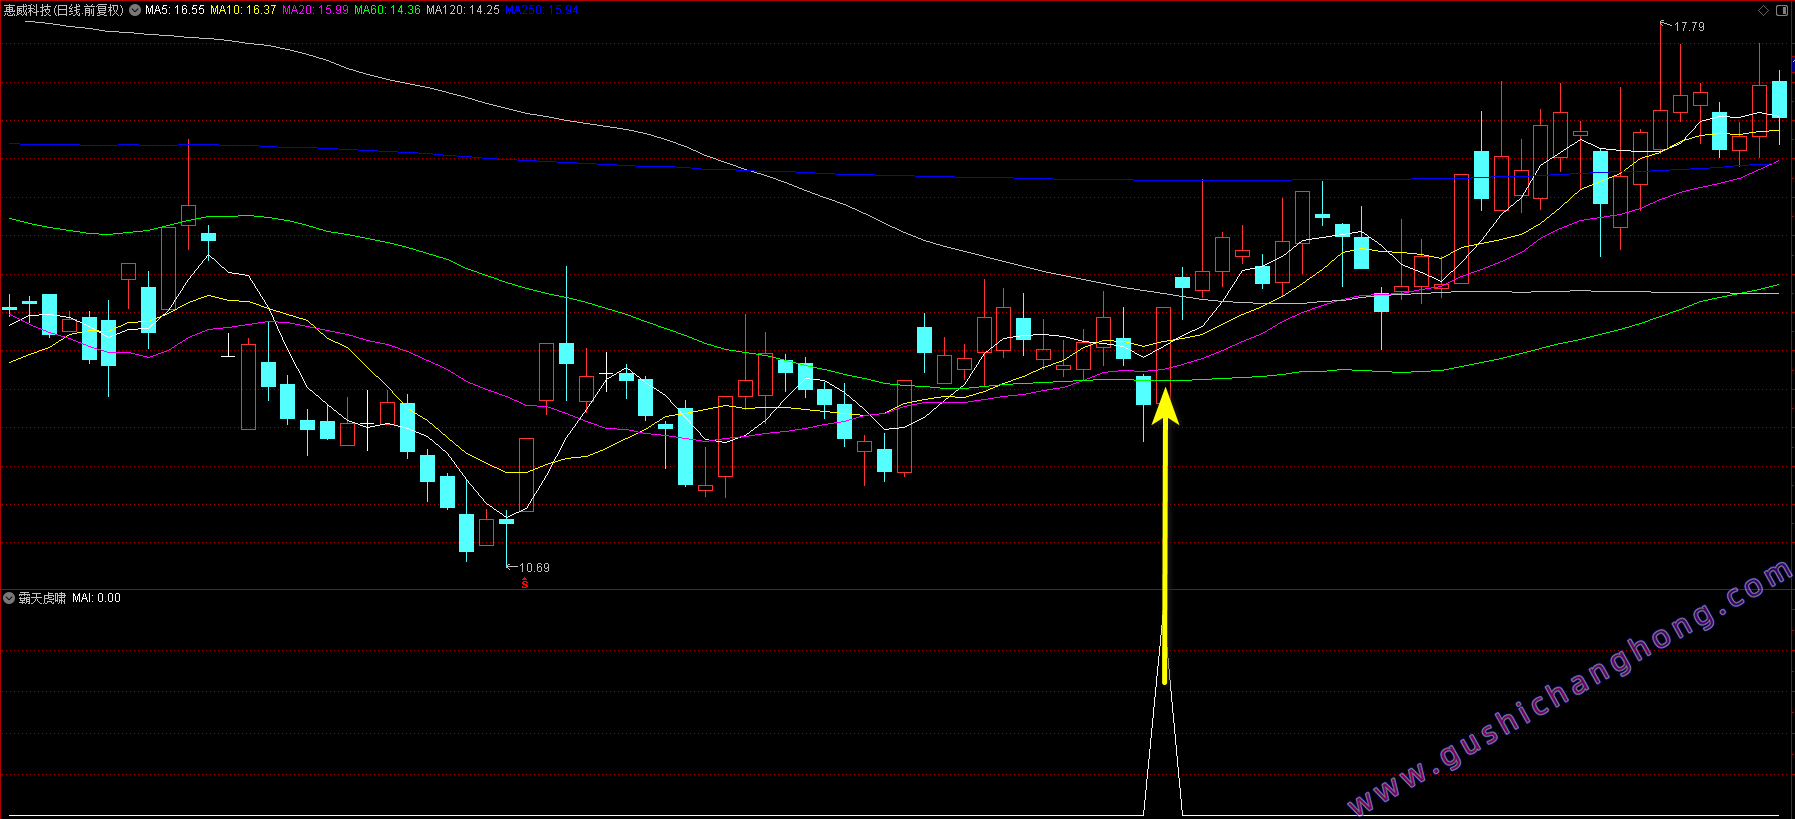Click the 10.69 low price label
Screen dimensions: 1795x819
click(x=534, y=568)
